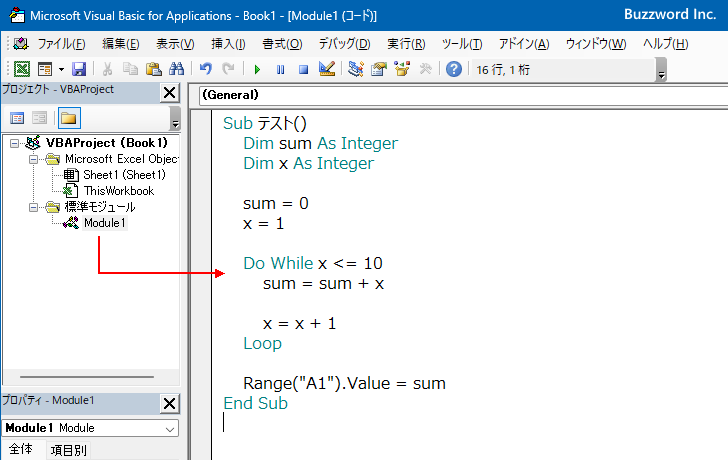Screen dimensions: 728x460
Task: Click the Redo arrow icon
Action: (228, 69)
